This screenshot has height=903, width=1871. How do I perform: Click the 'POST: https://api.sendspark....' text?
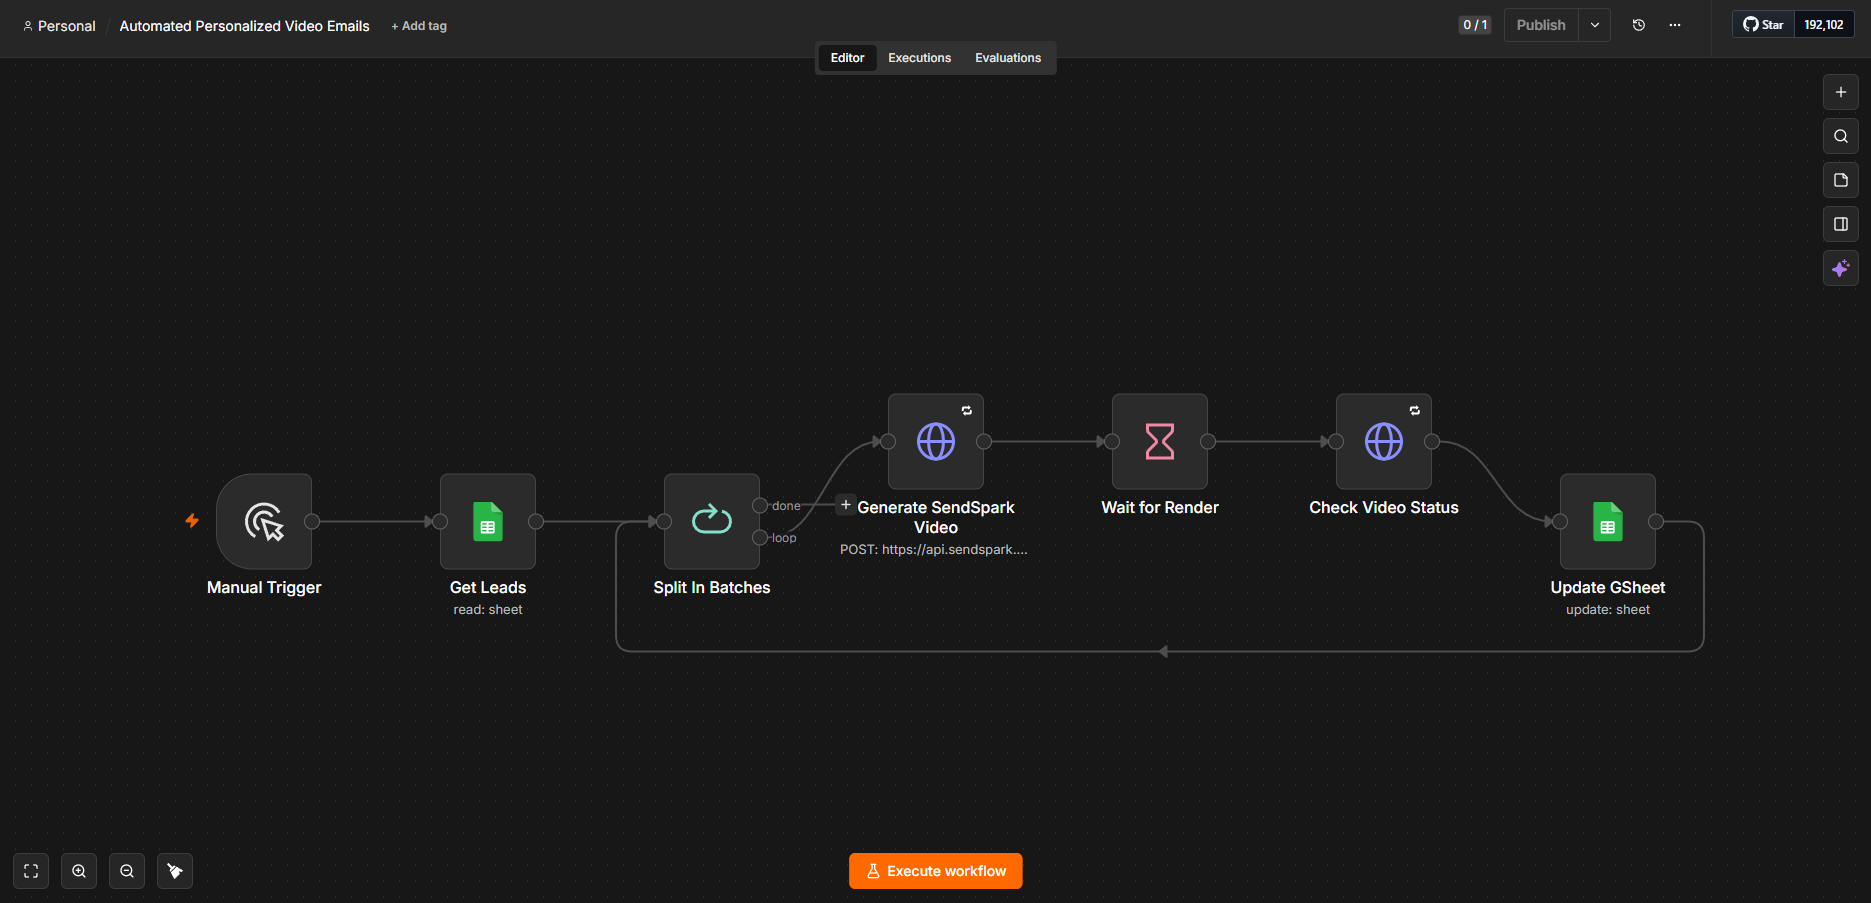click(x=934, y=550)
